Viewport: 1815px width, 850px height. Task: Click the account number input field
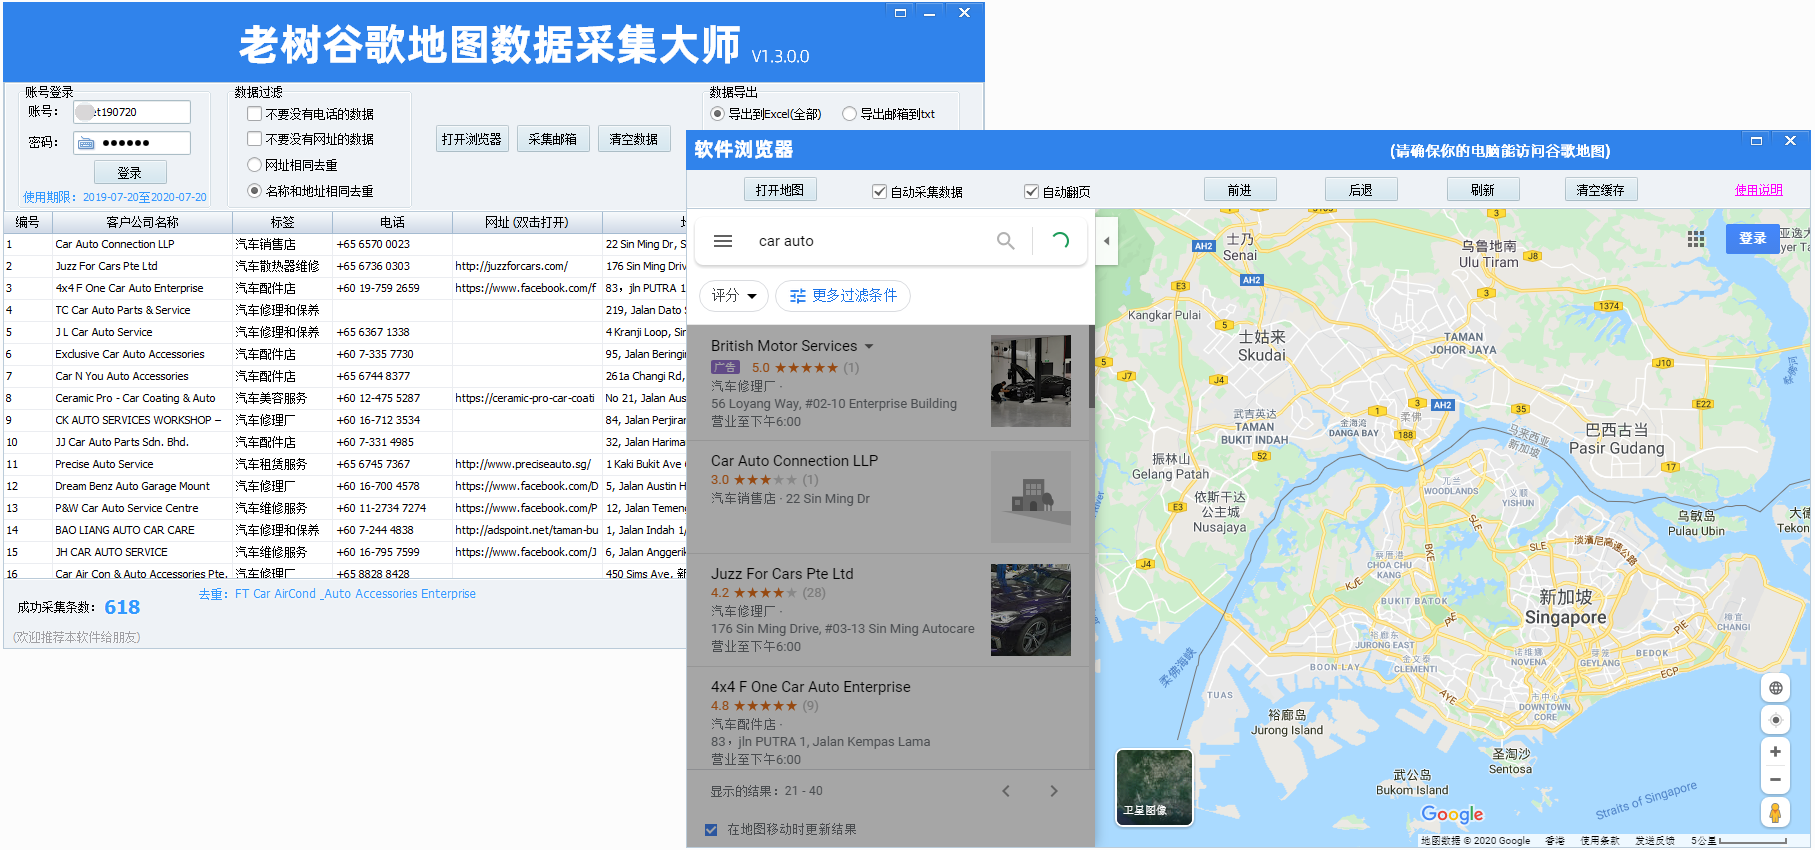pyautogui.click(x=132, y=112)
